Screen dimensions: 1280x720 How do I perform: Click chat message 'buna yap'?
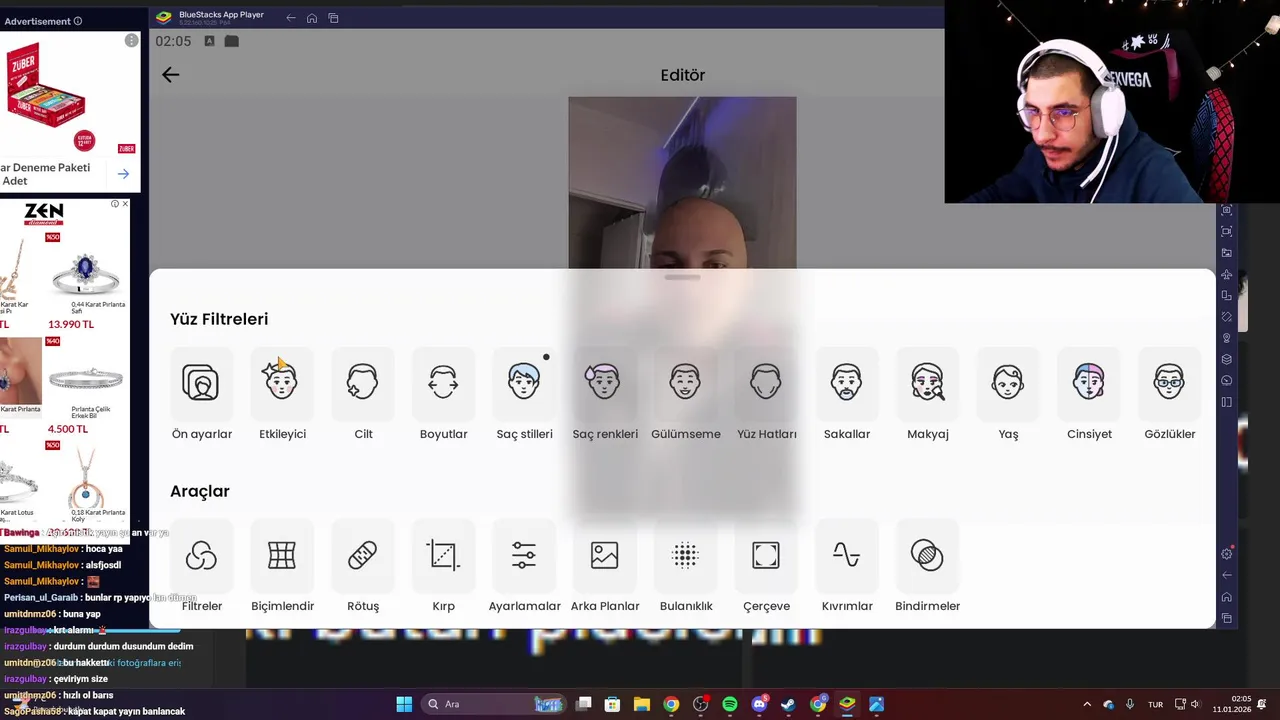81,614
